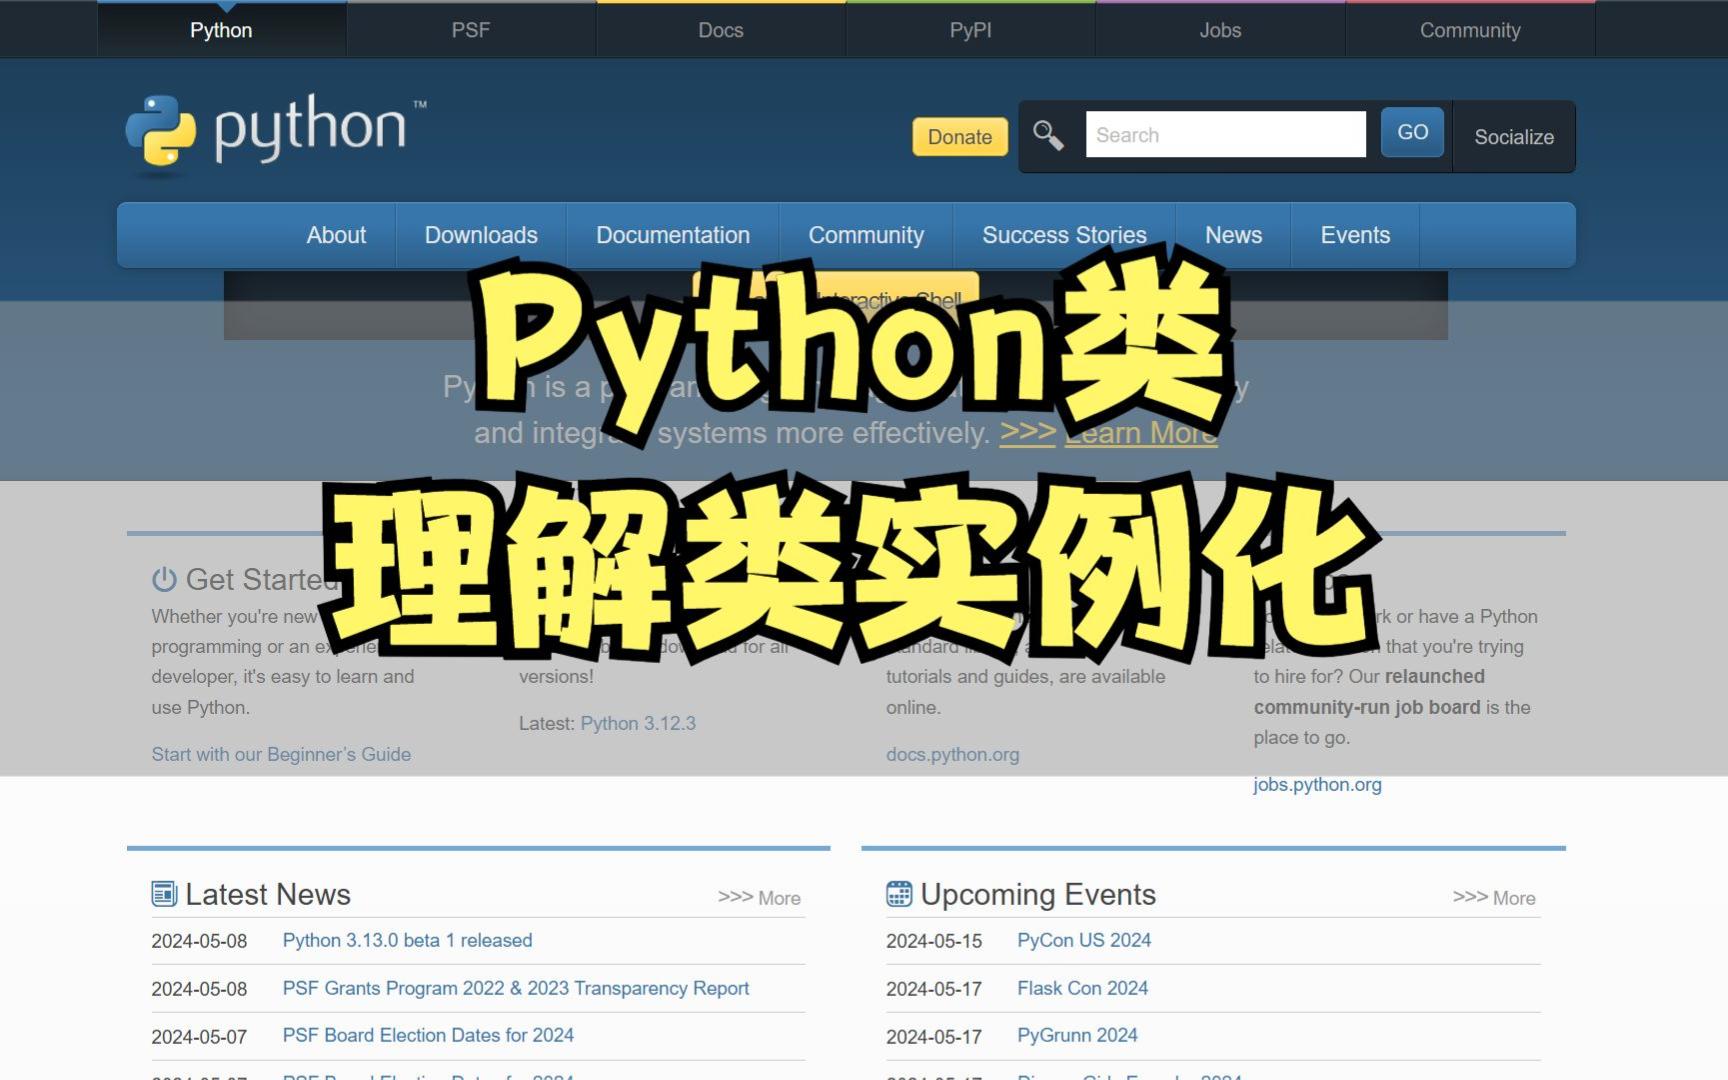The image size is (1728, 1080).
Task: Open PSF Grants Program Transparency Report news
Action: 515,988
